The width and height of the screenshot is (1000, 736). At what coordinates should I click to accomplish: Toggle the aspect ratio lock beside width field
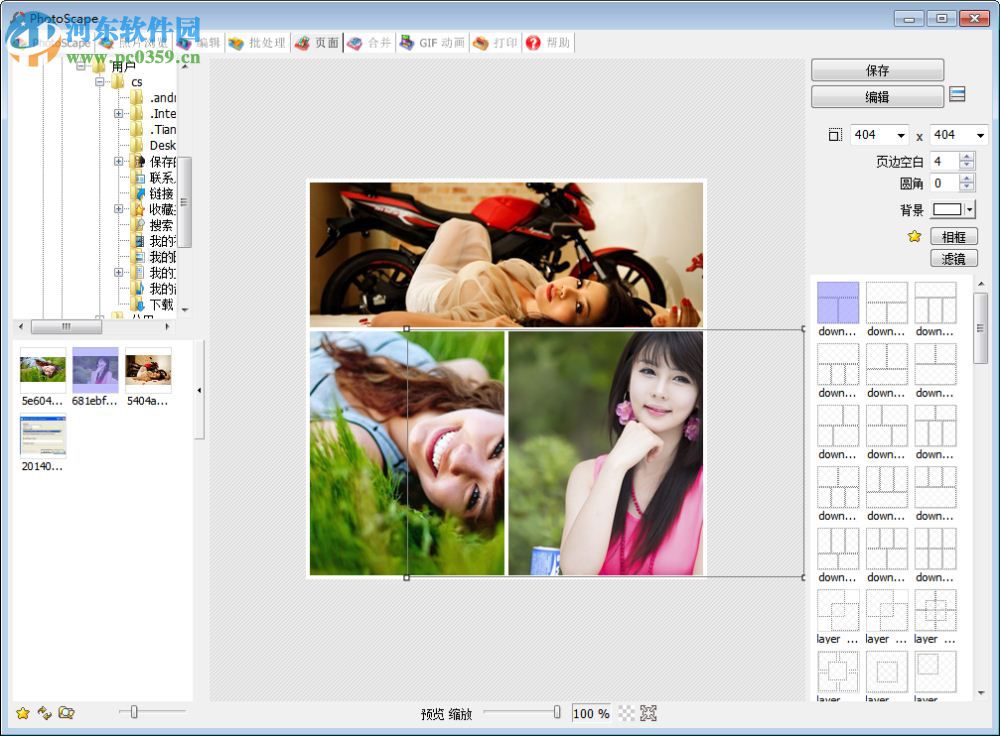[x=836, y=135]
